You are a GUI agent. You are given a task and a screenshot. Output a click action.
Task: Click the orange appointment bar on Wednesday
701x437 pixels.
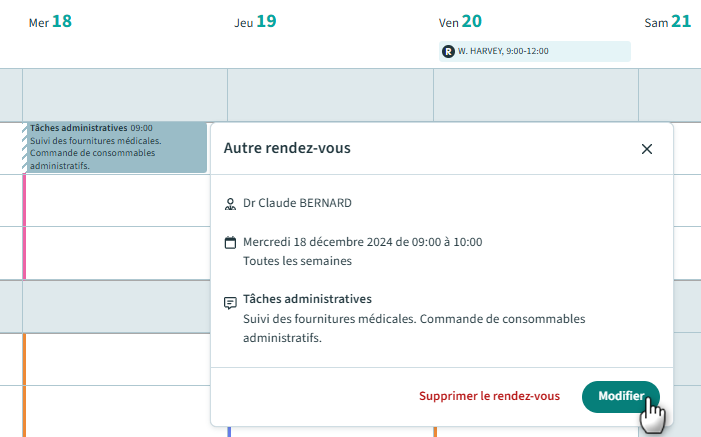[x=24, y=384]
